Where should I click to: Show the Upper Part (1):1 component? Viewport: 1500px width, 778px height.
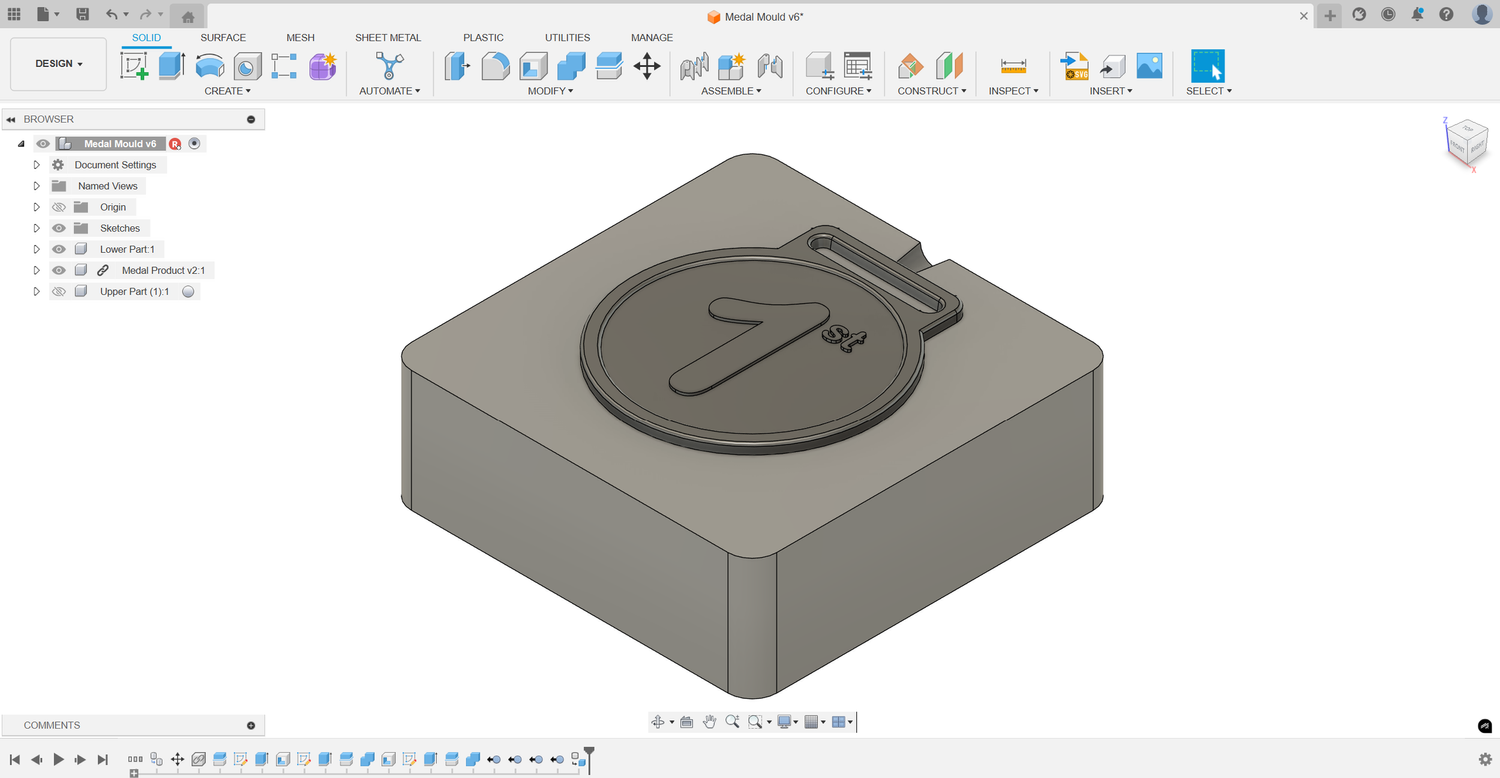59,291
